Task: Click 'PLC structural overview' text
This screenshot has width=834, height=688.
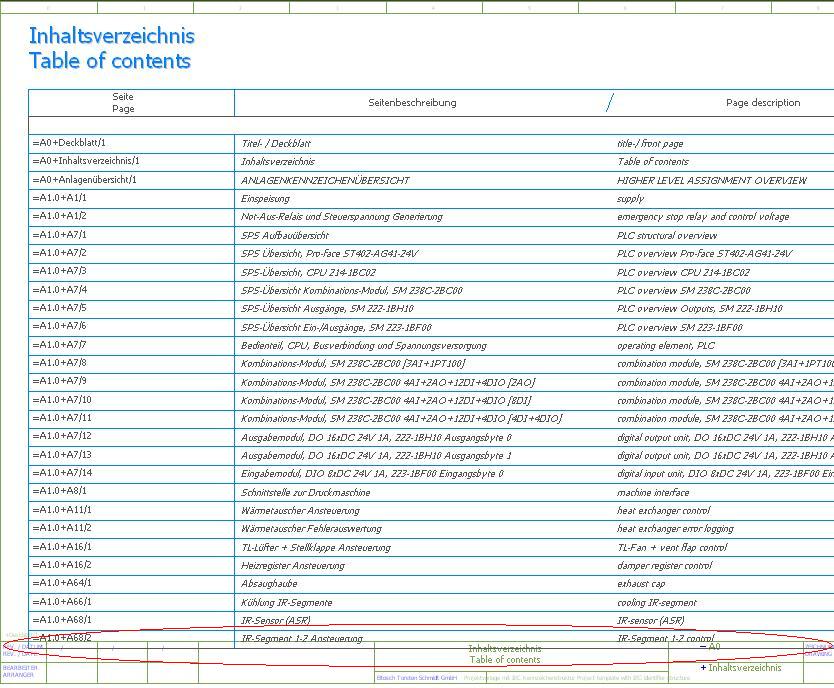Action: [x=667, y=236]
